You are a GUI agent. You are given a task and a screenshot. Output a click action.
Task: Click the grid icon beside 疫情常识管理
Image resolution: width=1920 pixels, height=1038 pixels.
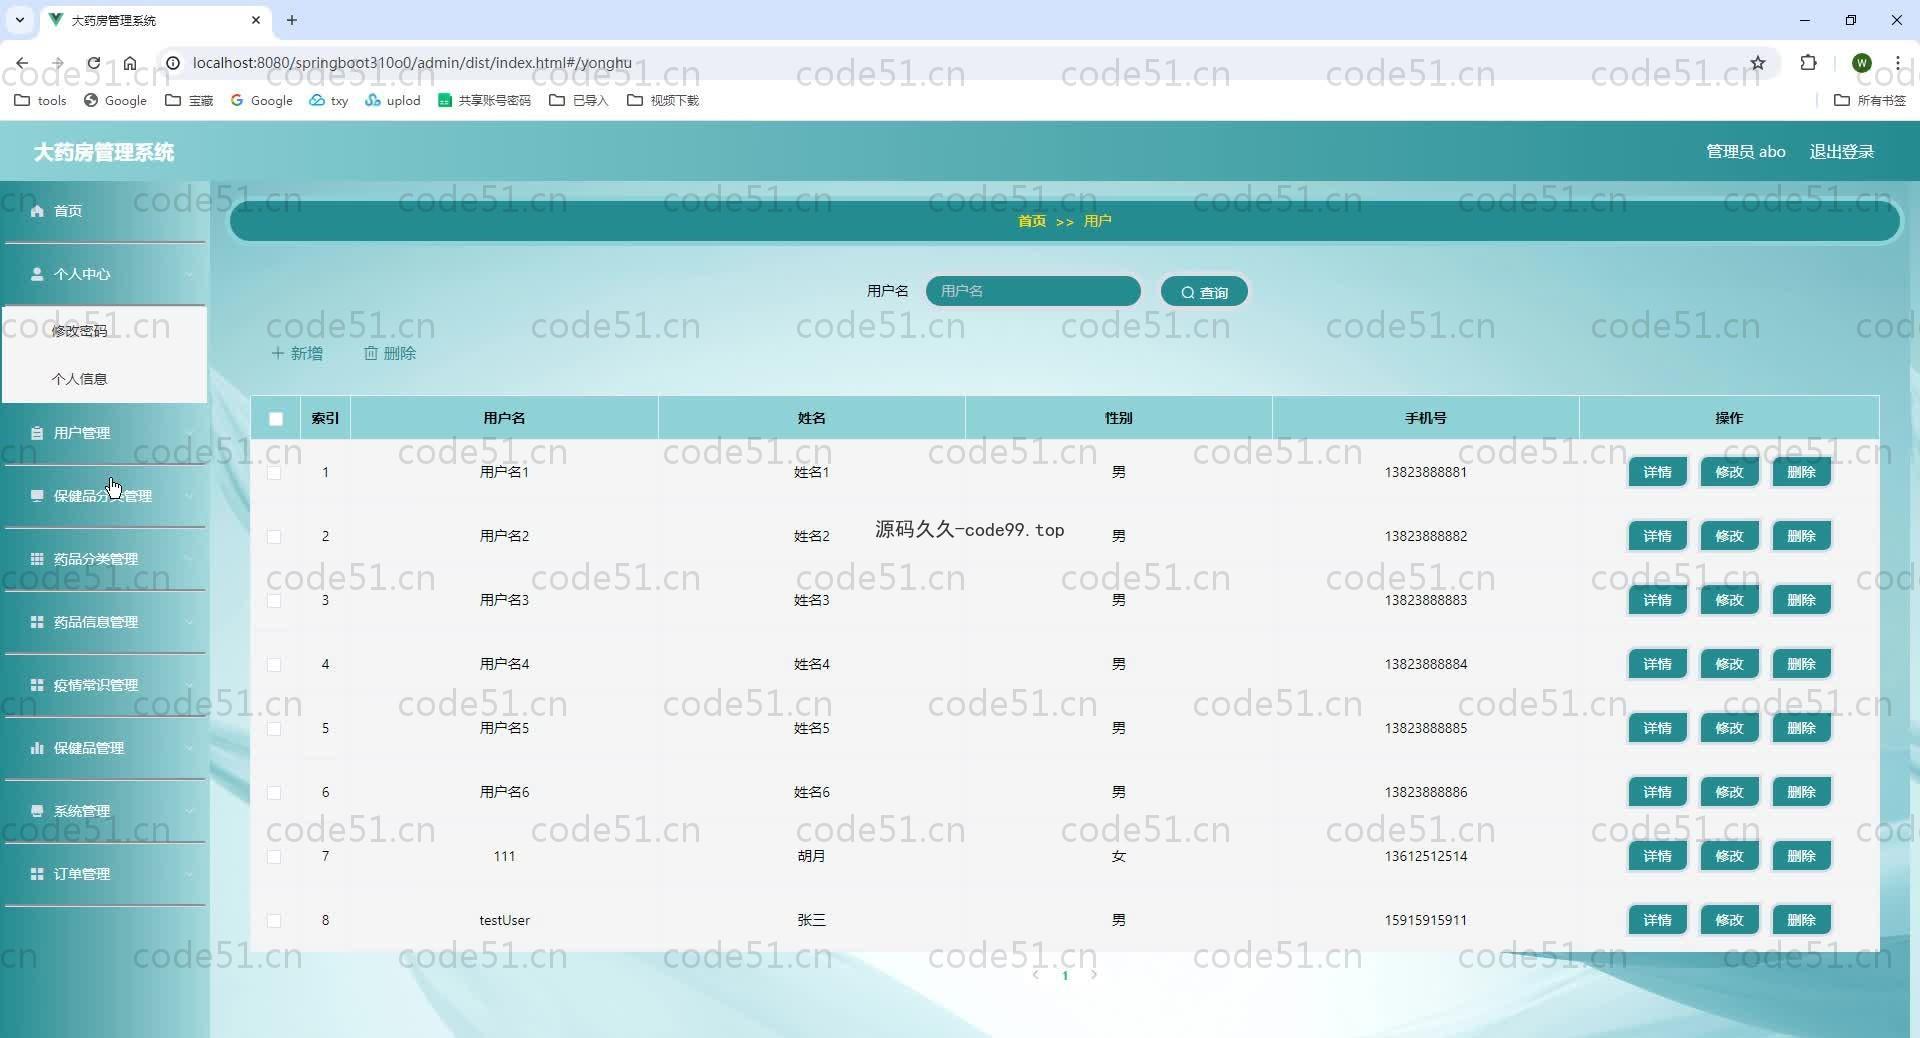37,685
